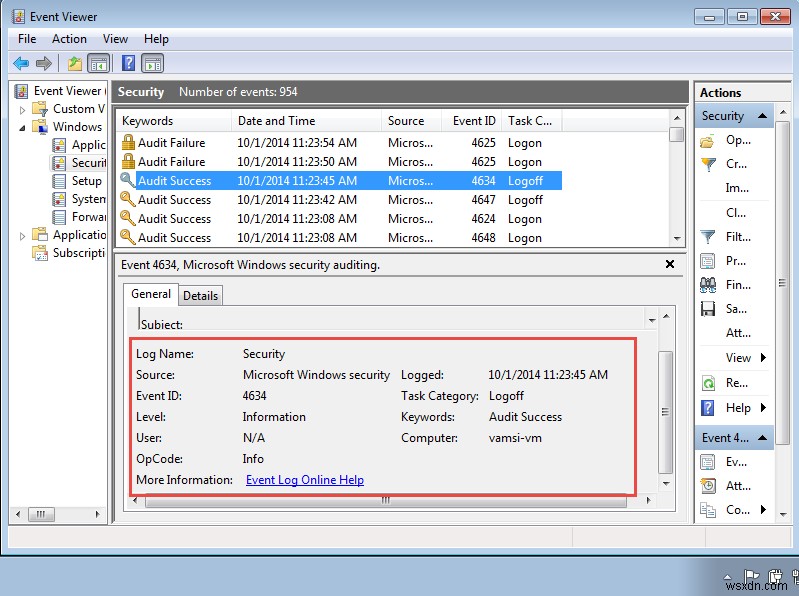Click the Up One Level folder icon
799x596 pixels.
[x=75, y=64]
